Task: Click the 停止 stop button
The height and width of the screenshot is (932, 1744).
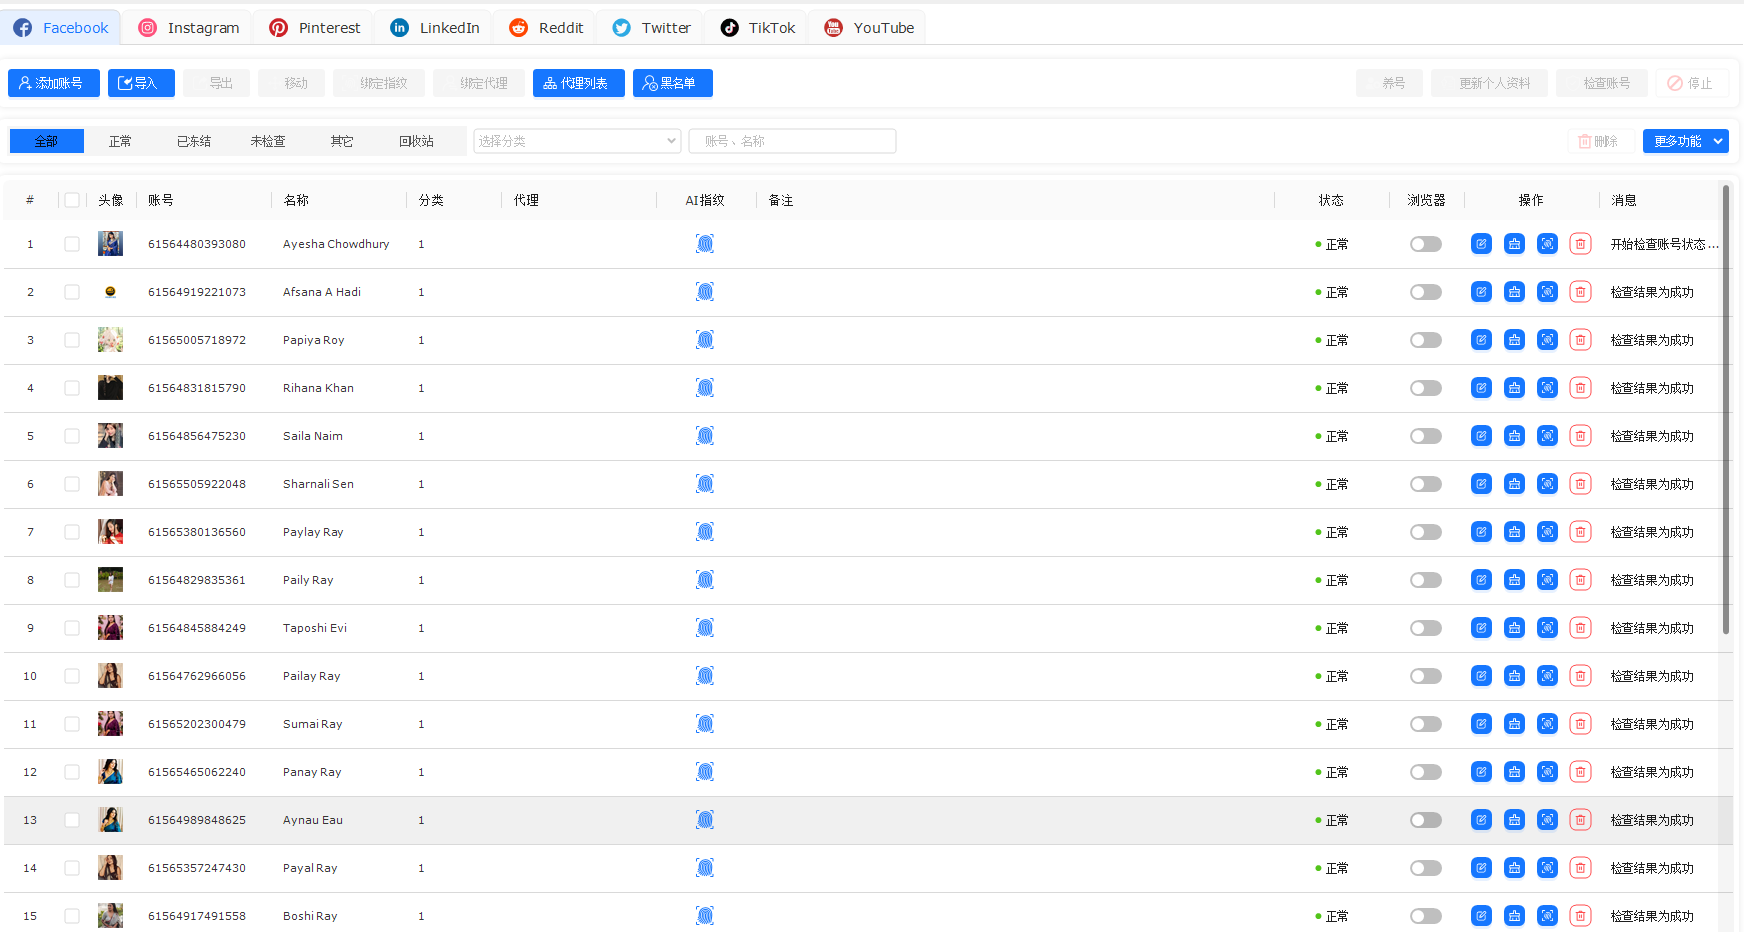Action: [1690, 83]
